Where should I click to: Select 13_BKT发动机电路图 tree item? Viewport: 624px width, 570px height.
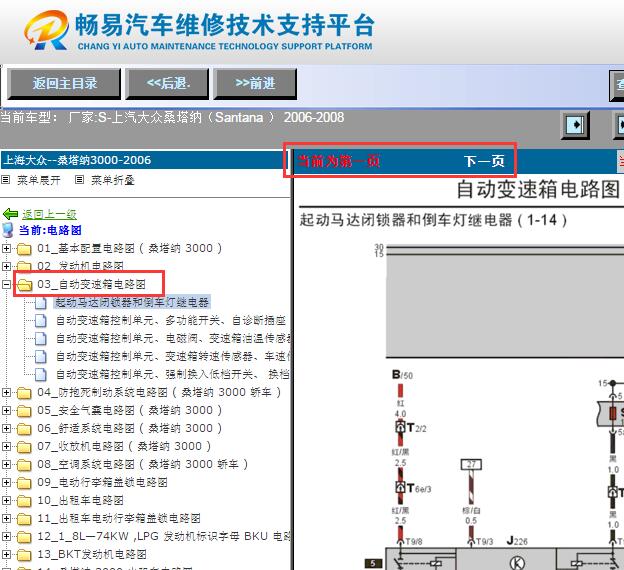(x=92, y=554)
